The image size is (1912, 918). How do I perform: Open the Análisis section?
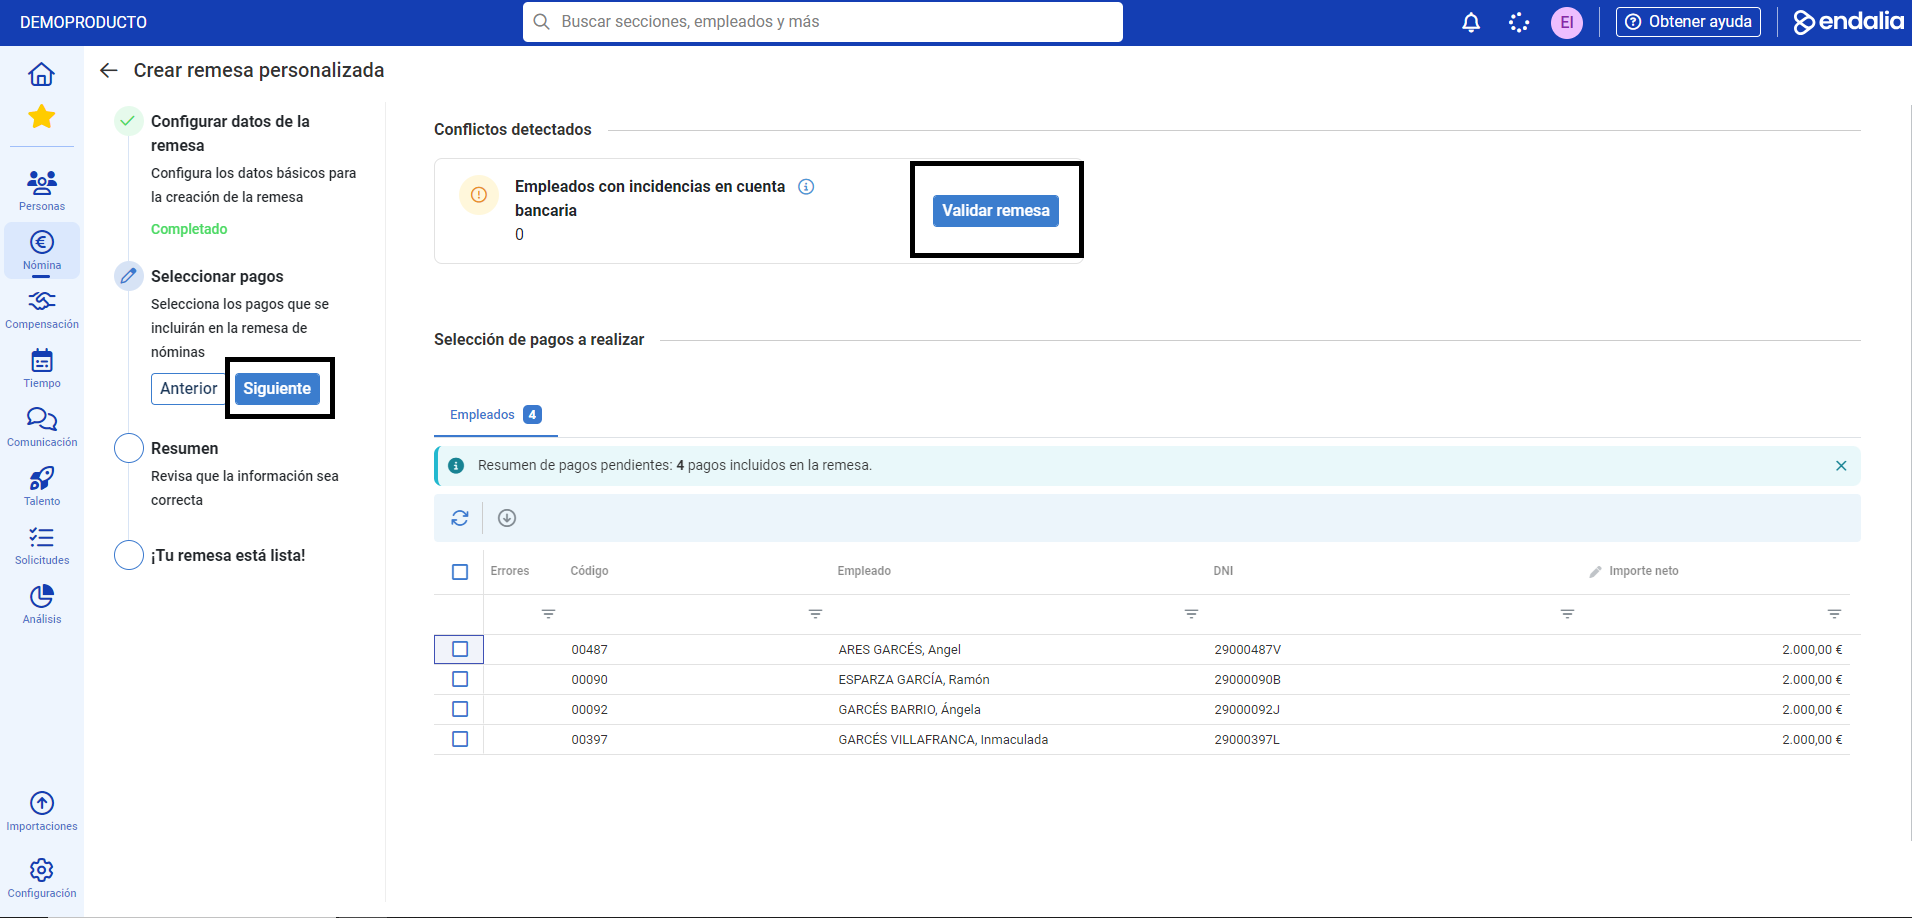click(42, 604)
